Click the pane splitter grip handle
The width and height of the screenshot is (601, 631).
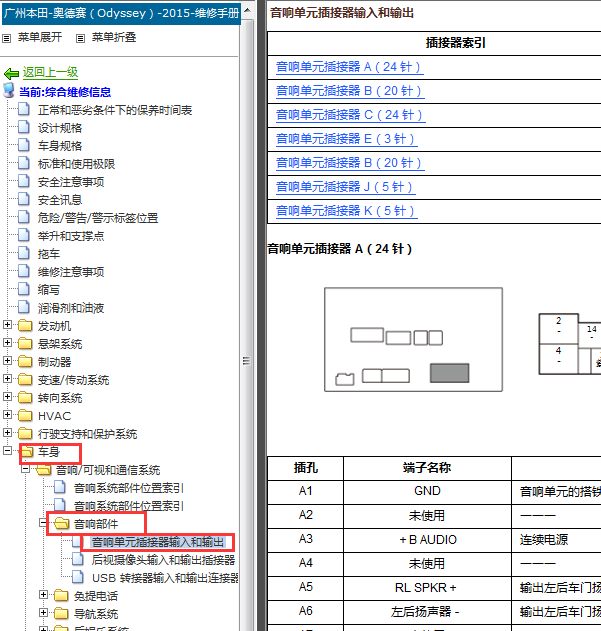[246, 361]
